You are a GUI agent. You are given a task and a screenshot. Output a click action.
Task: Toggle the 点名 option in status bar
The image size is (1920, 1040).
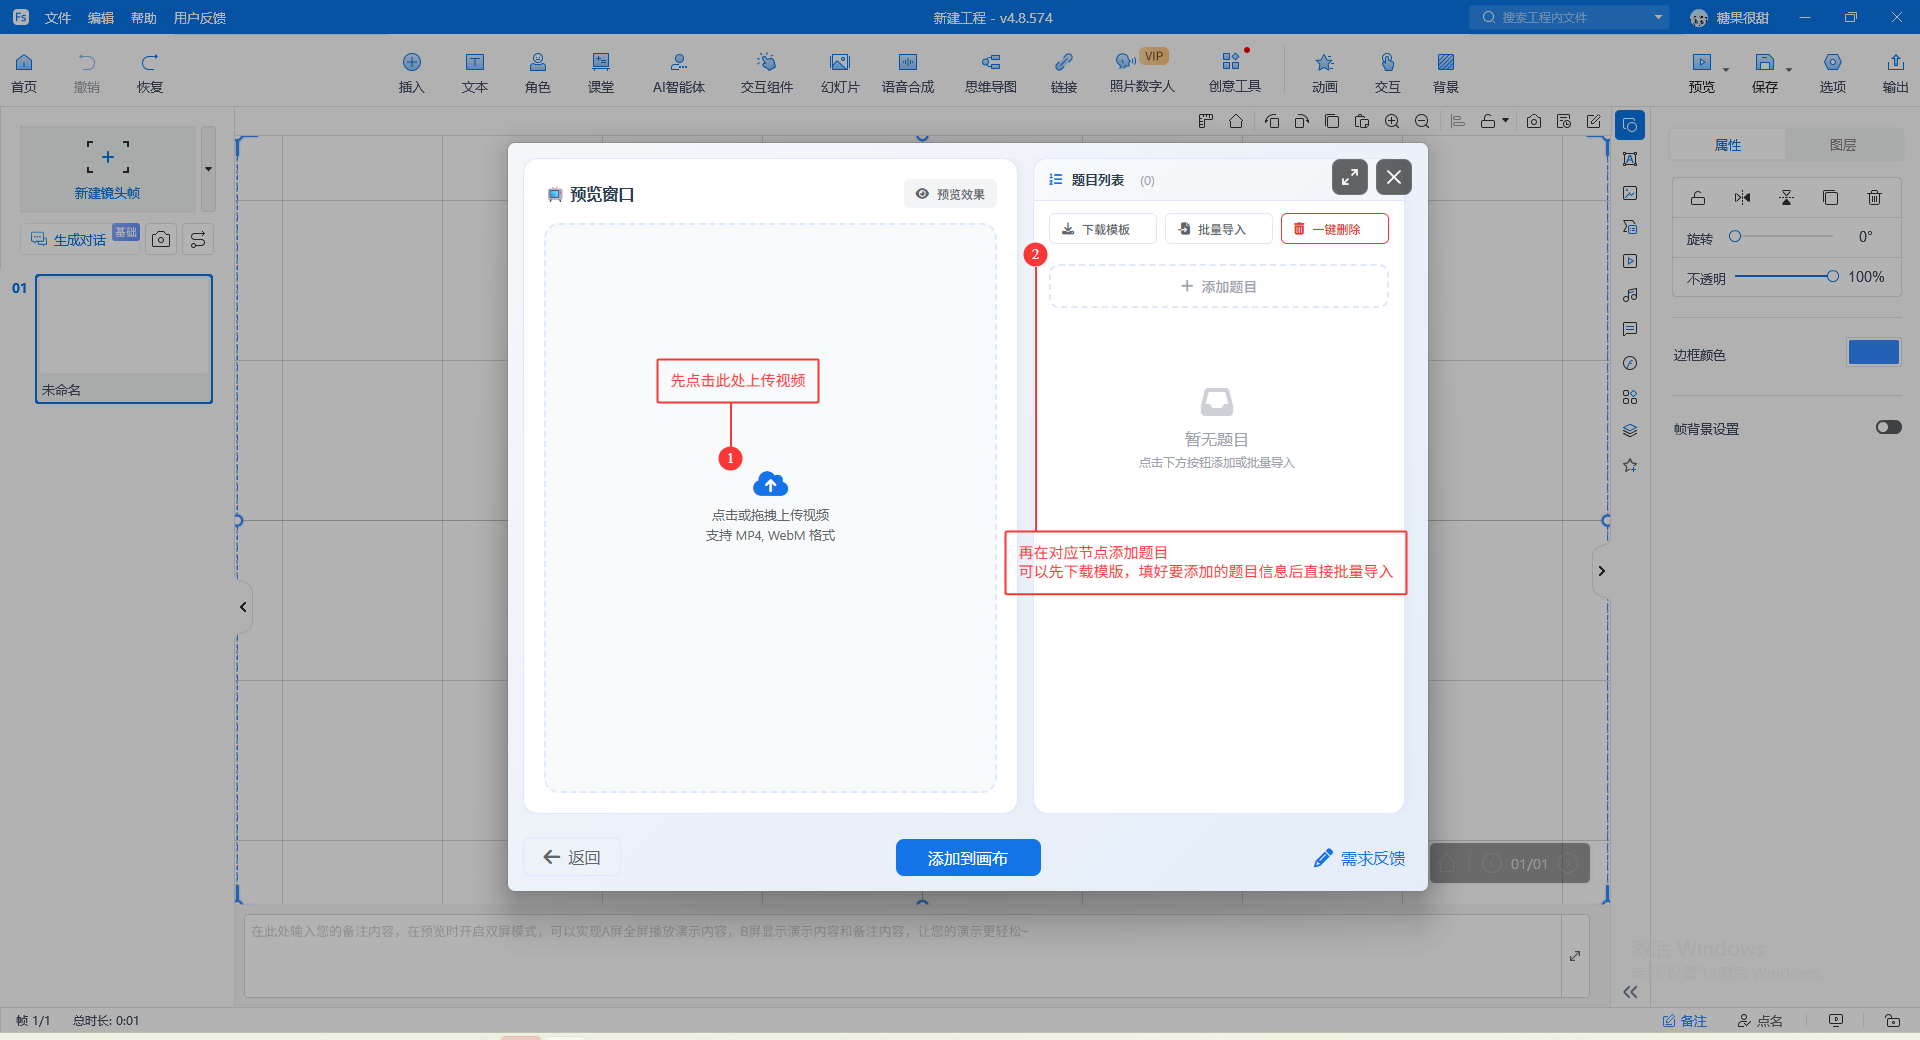click(x=1760, y=1021)
